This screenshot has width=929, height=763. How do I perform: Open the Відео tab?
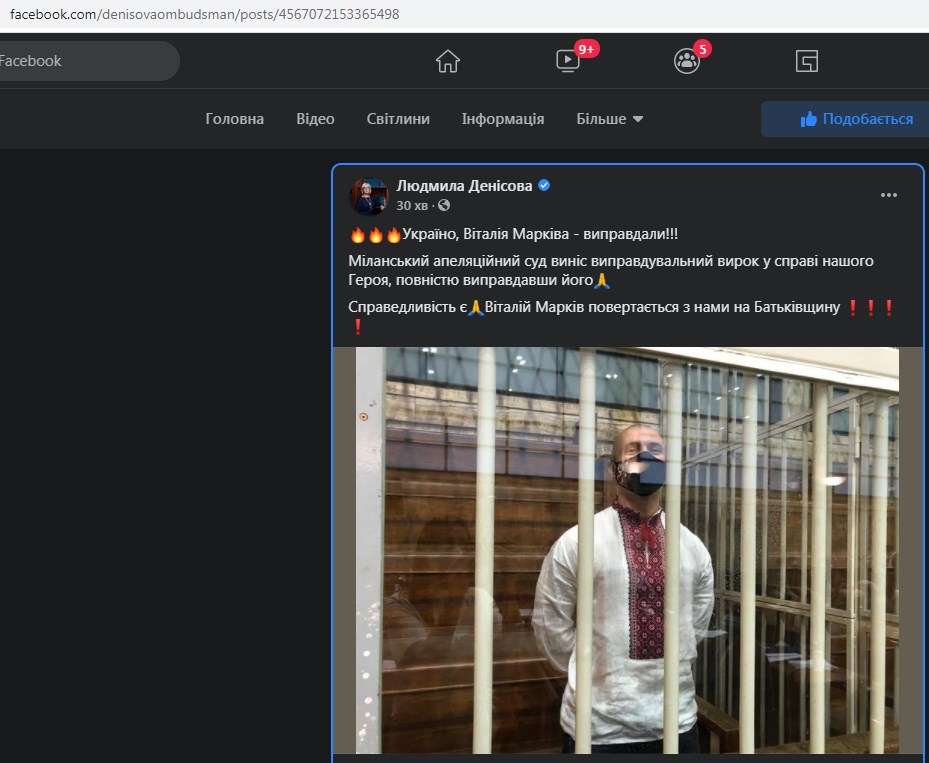315,119
